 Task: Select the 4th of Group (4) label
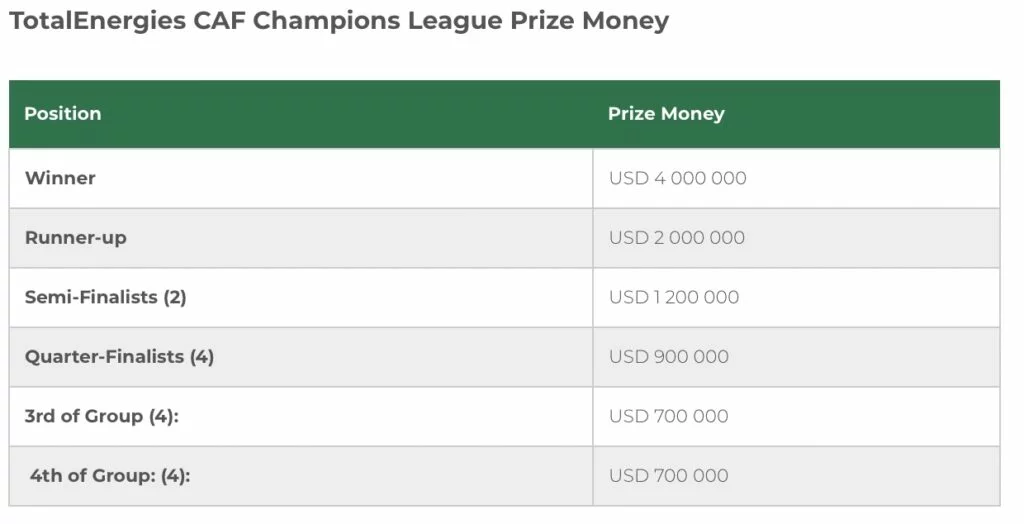[110, 476]
